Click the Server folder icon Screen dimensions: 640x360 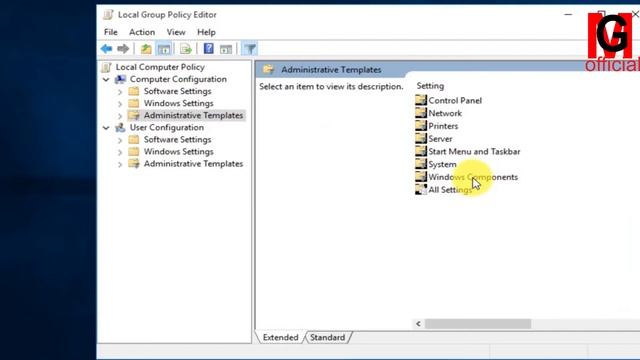click(421, 138)
